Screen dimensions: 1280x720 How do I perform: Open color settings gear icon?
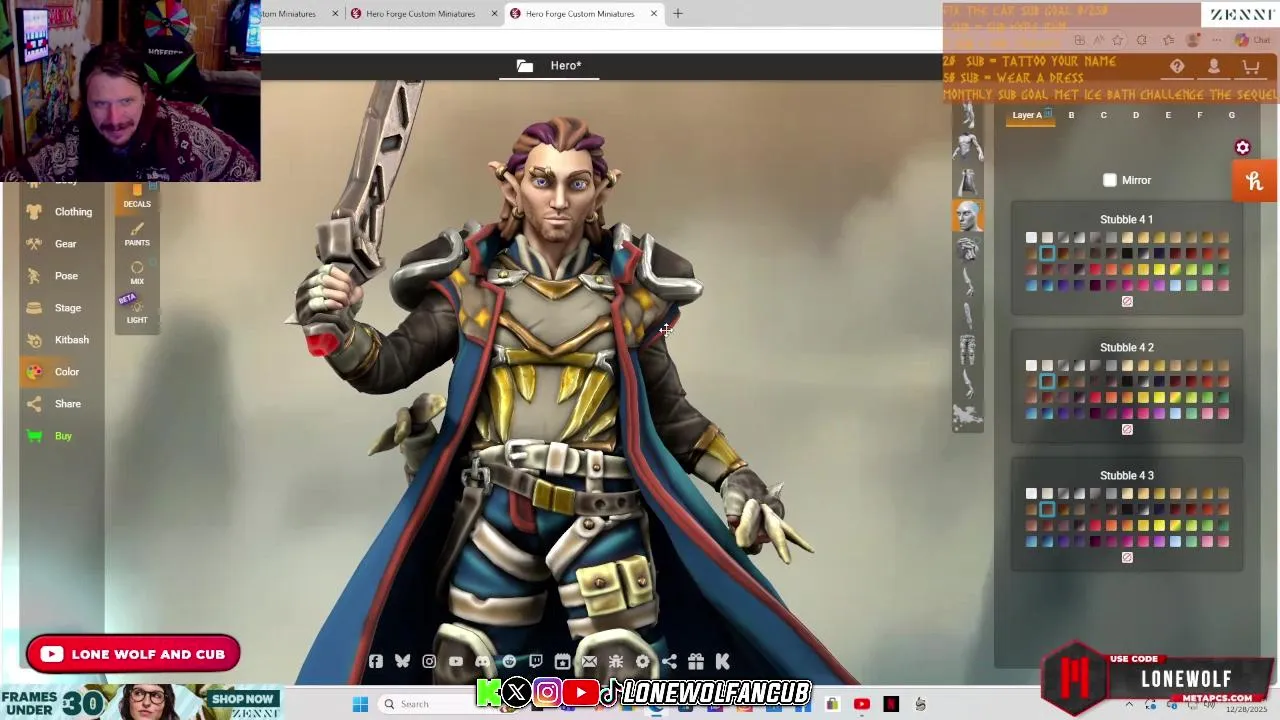tap(1242, 147)
